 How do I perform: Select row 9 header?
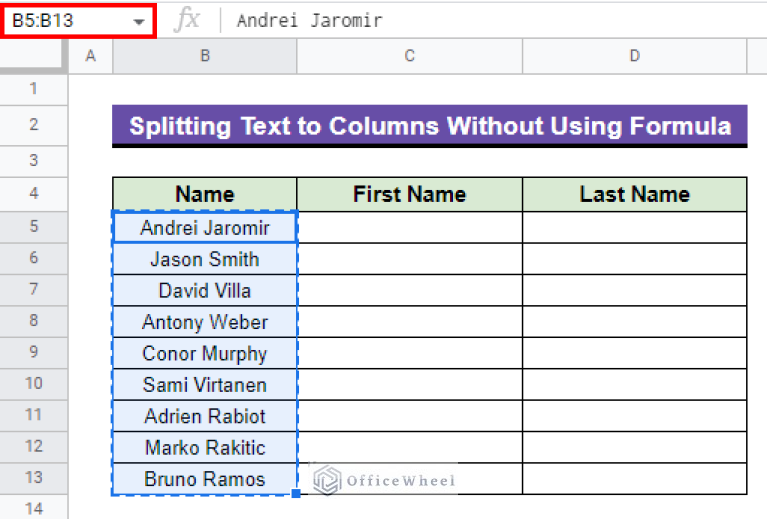[x=33, y=353]
